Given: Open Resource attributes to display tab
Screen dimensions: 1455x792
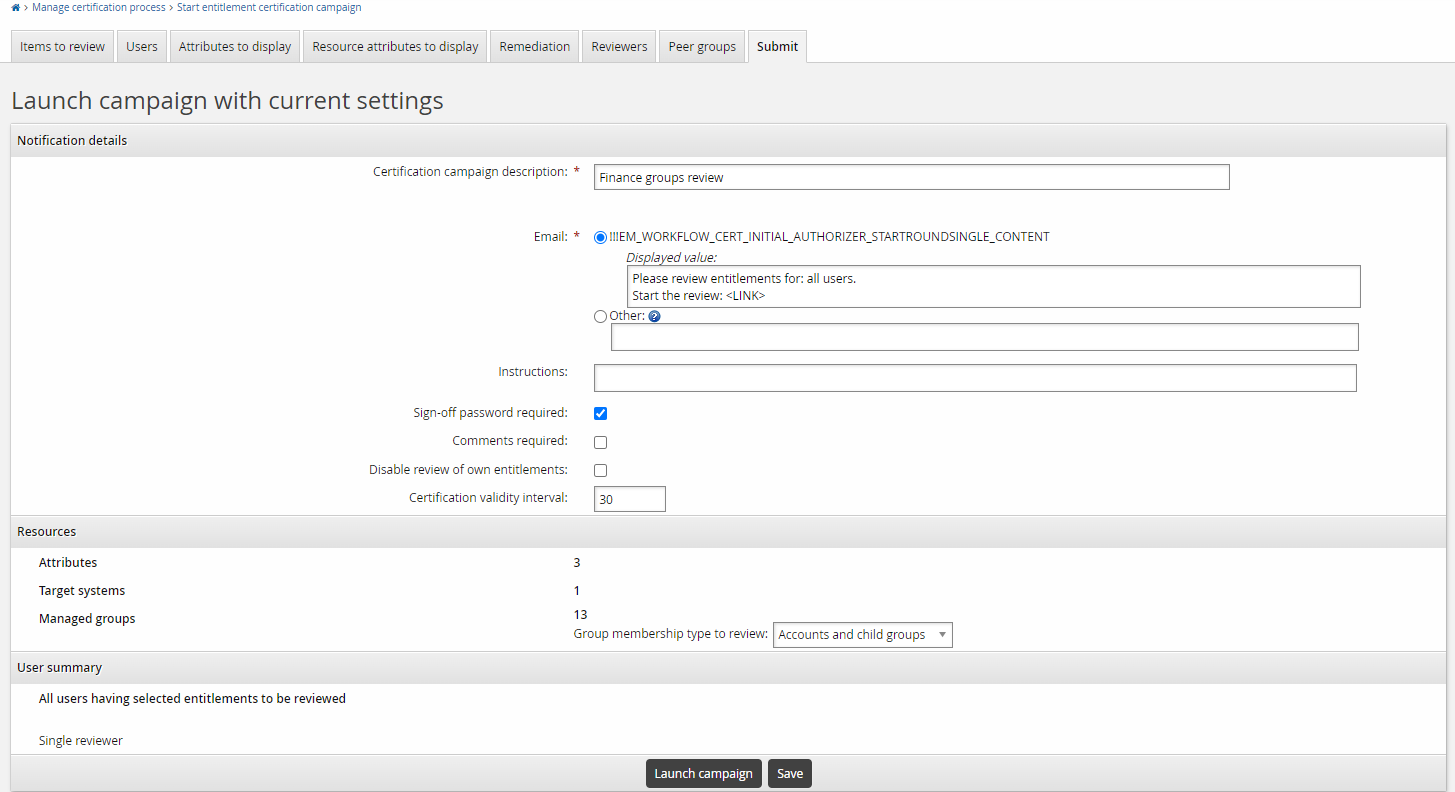Looking at the screenshot, I should [395, 47].
